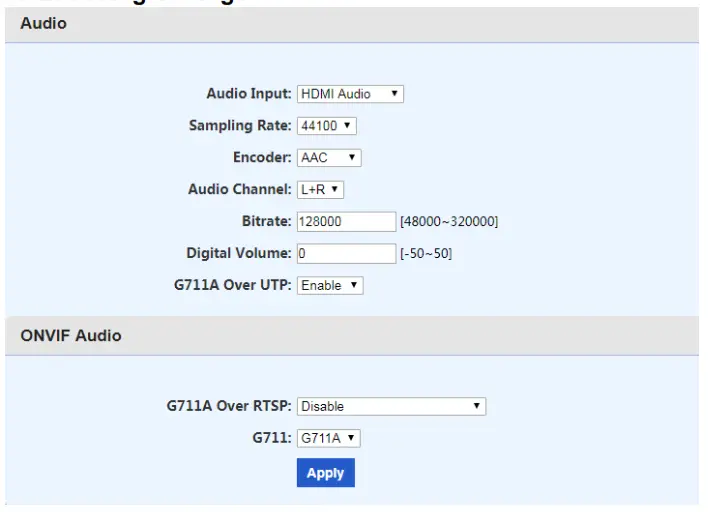This screenshot has width=712, height=512.
Task: Click the "Digital Volume:" text label
Action: click(239, 253)
